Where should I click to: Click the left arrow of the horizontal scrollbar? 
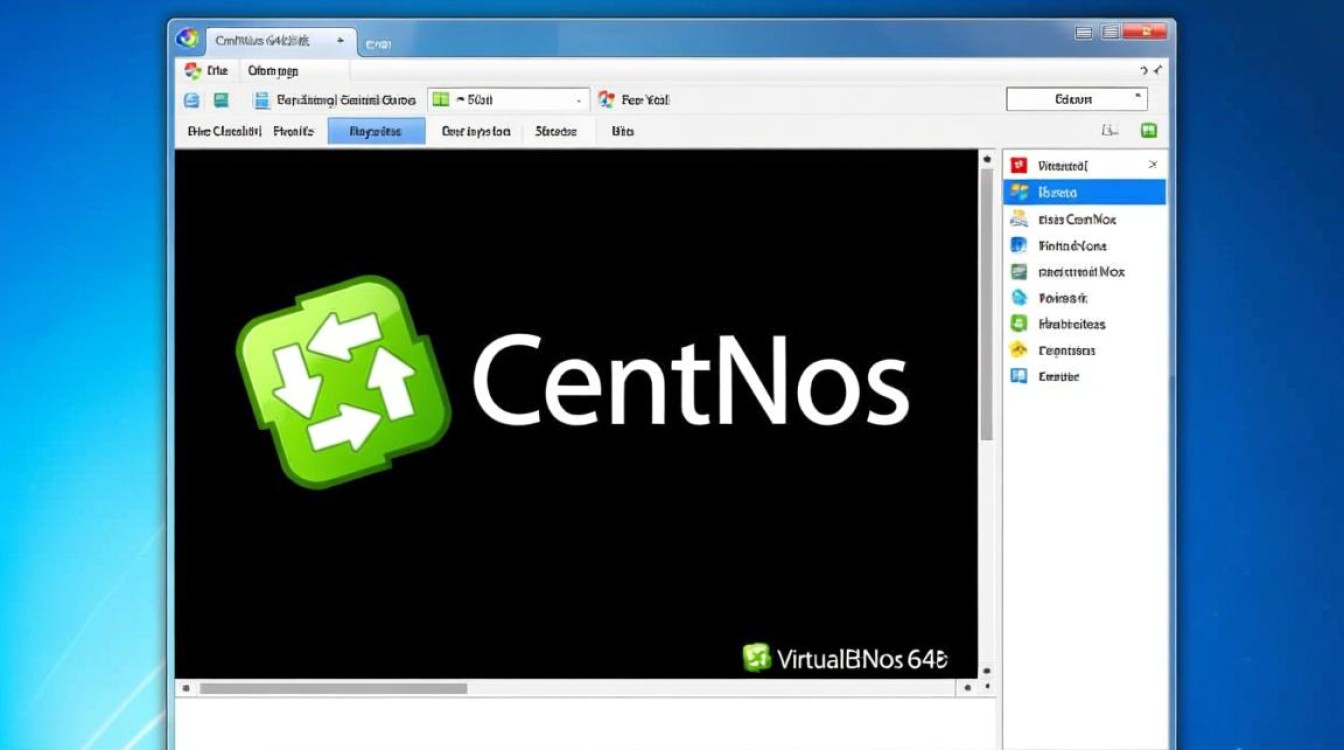tap(185, 688)
